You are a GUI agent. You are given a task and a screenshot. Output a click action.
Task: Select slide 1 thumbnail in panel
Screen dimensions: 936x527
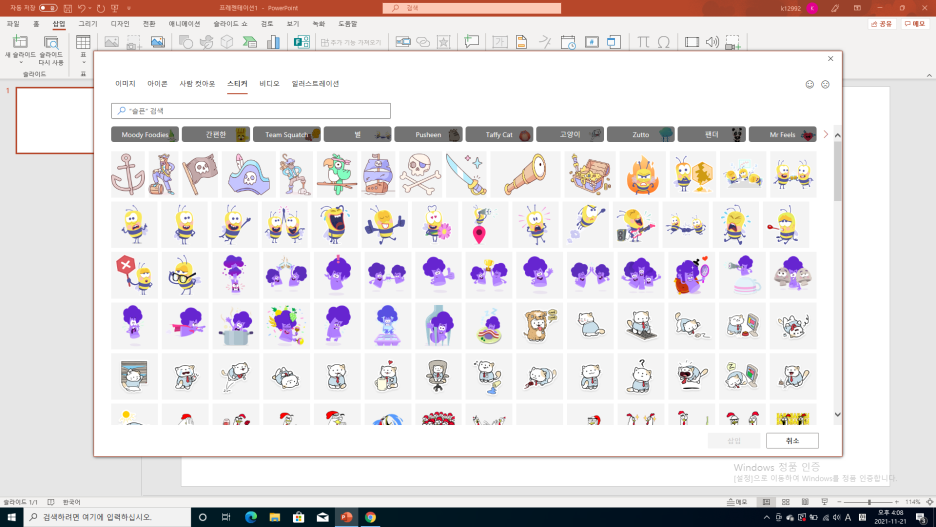55,120
